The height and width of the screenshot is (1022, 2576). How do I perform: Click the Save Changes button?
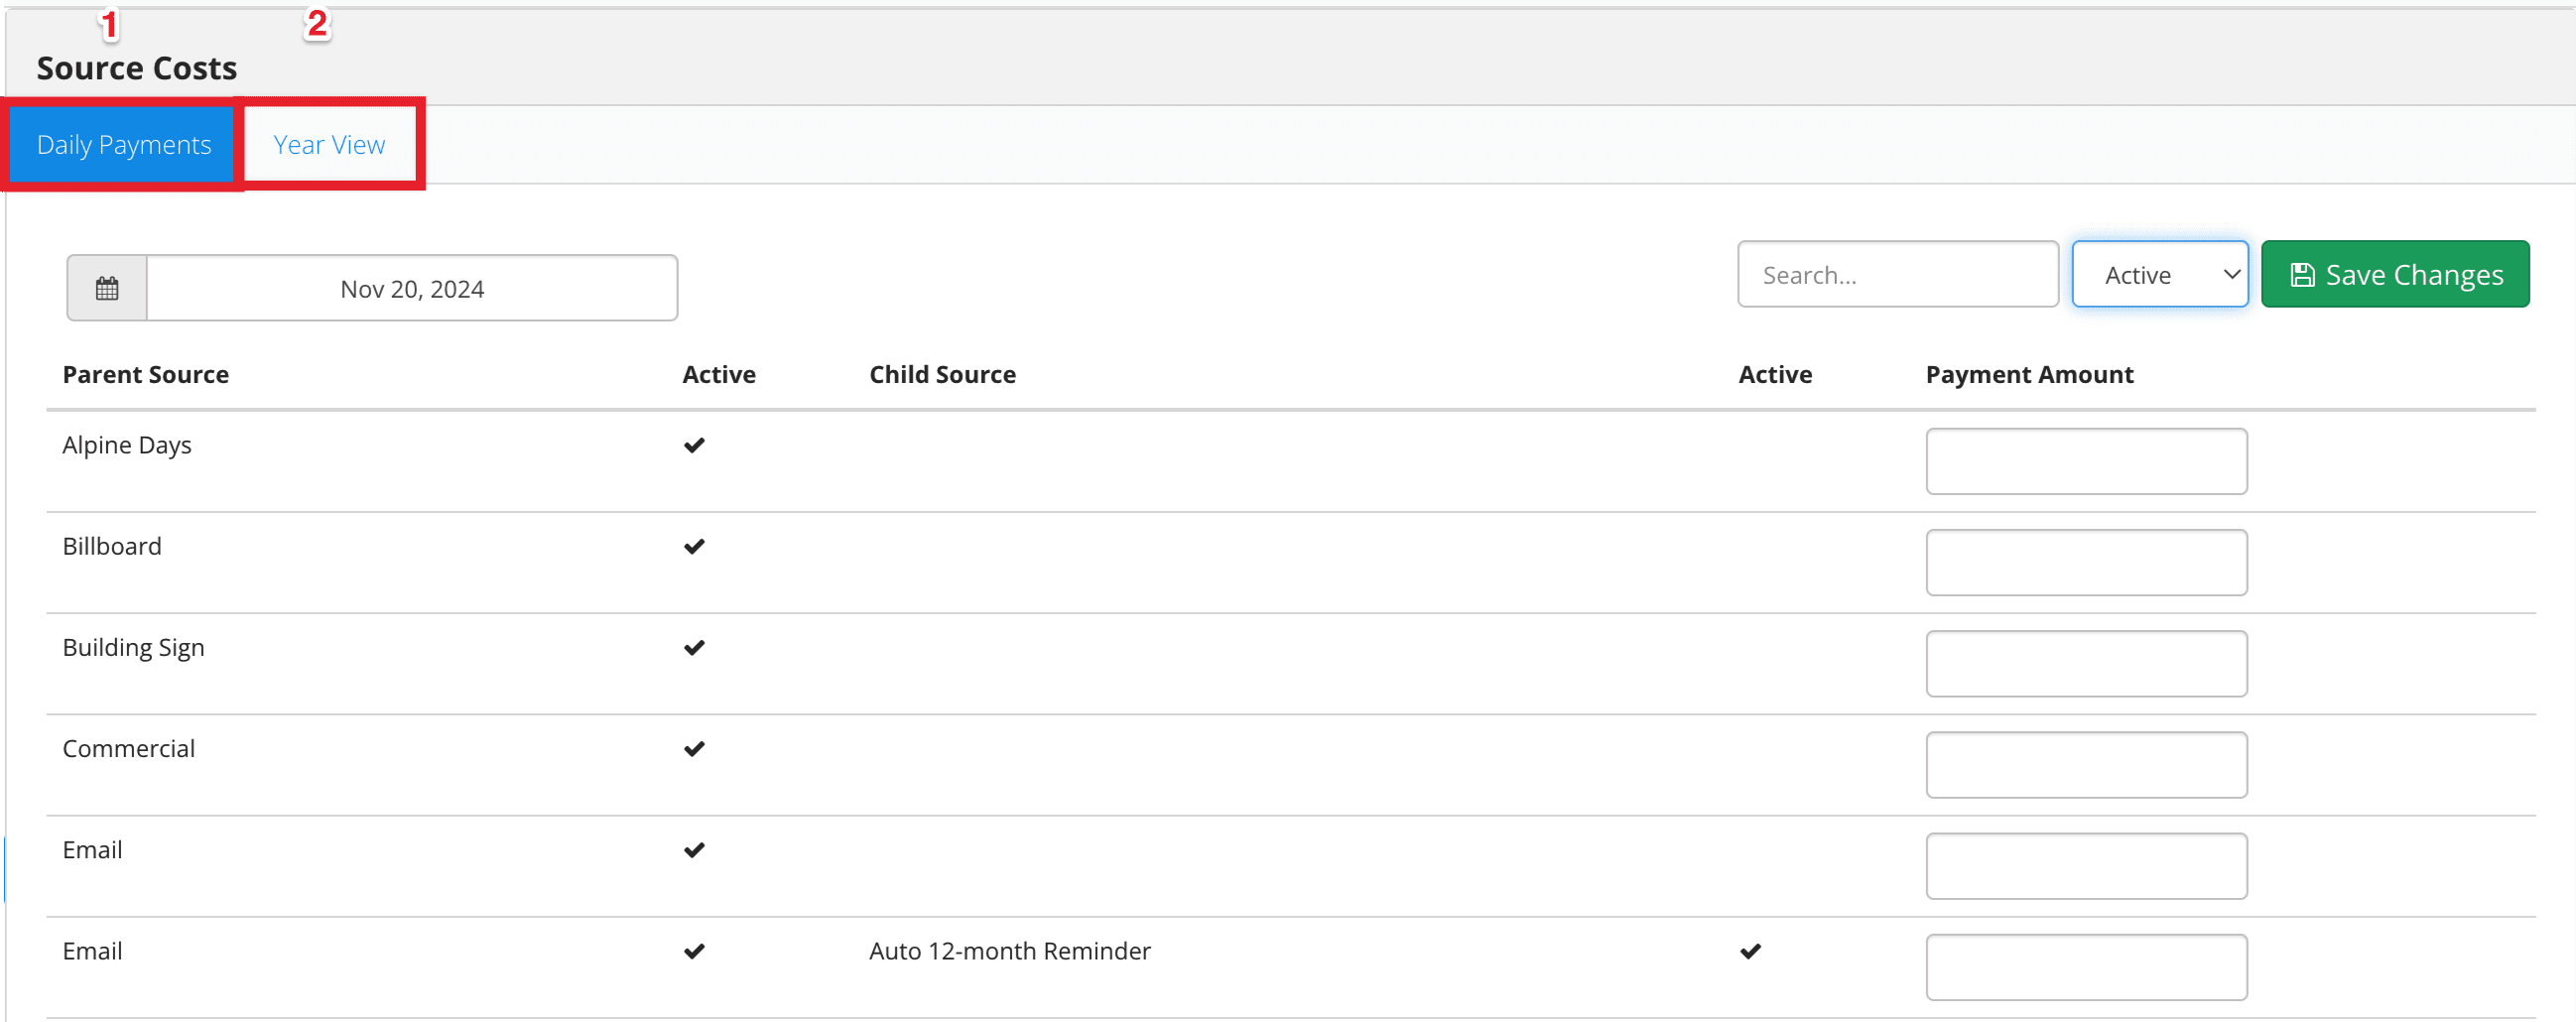point(2395,274)
